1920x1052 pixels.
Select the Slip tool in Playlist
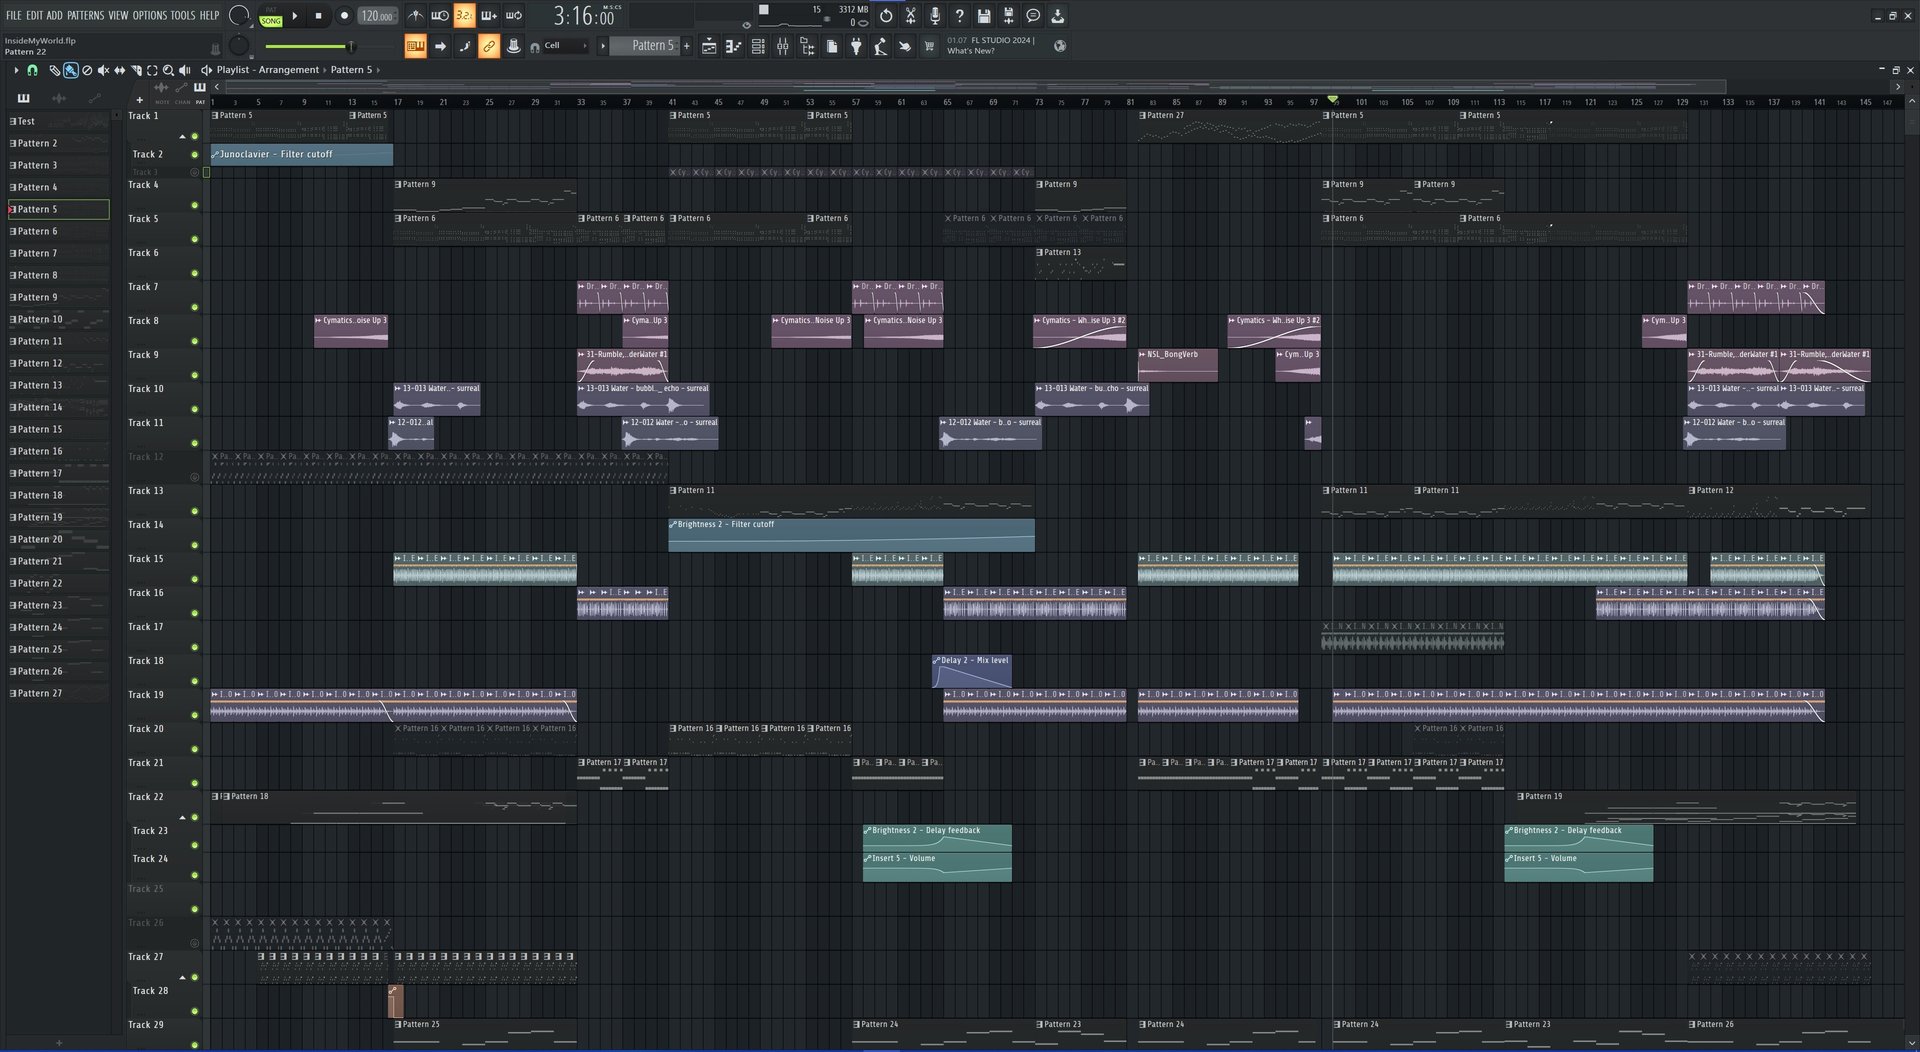[x=120, y=70]
